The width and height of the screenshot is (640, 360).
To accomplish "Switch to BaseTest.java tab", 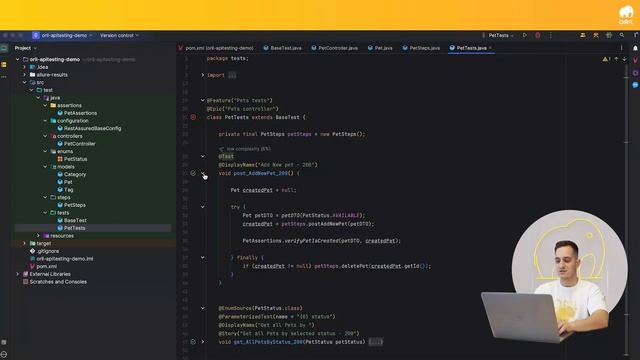I will (282, 48).
